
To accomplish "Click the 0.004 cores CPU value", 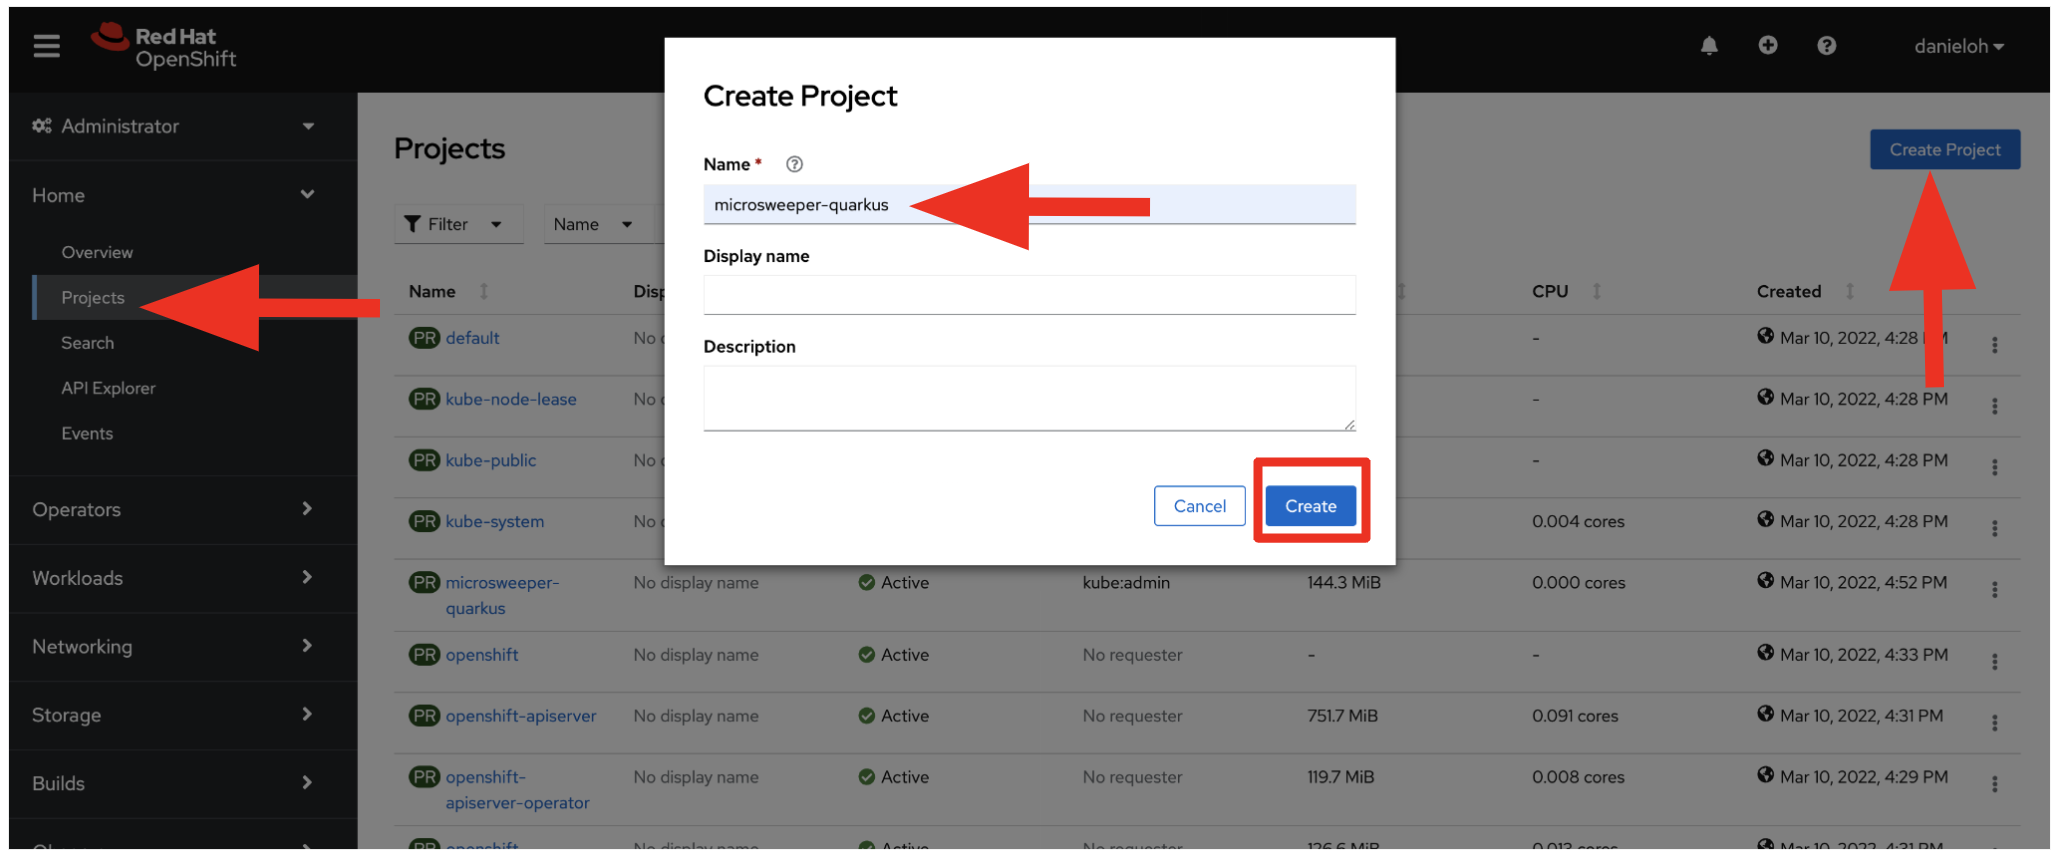I will pyautogui.click(x=1578, y=521).
